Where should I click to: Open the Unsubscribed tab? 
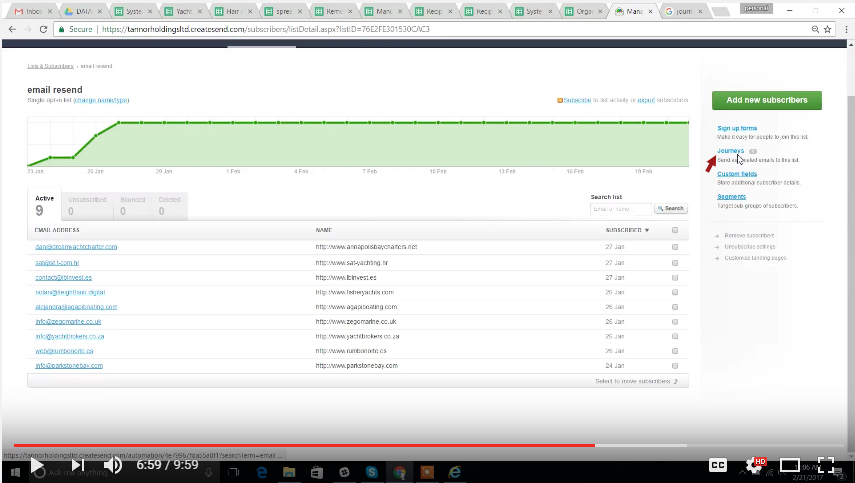[86, 206]
